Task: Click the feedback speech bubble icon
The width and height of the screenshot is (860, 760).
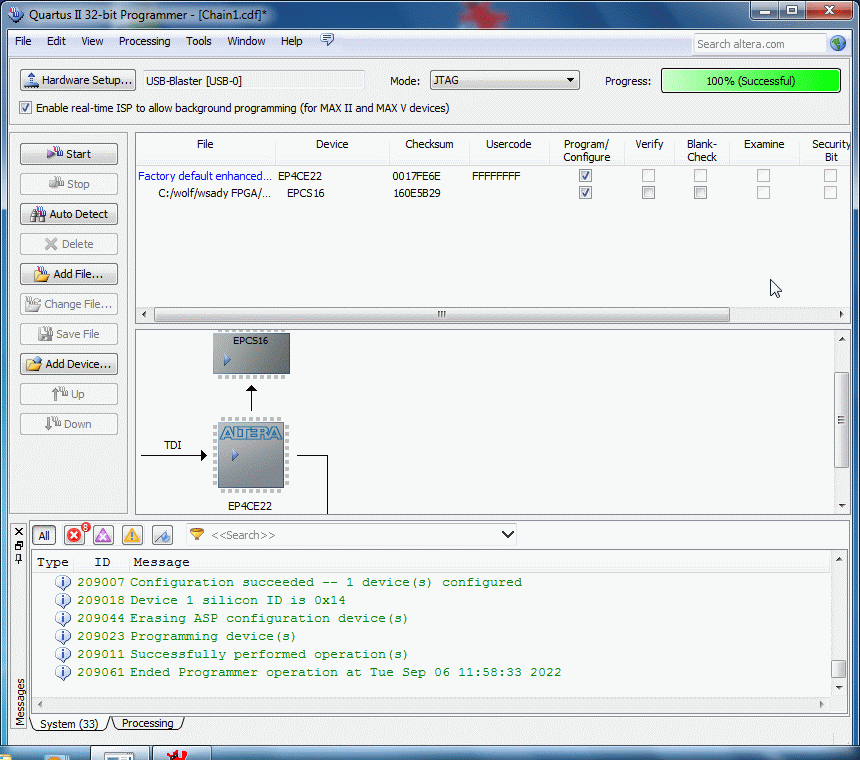Action: (327, 40)
